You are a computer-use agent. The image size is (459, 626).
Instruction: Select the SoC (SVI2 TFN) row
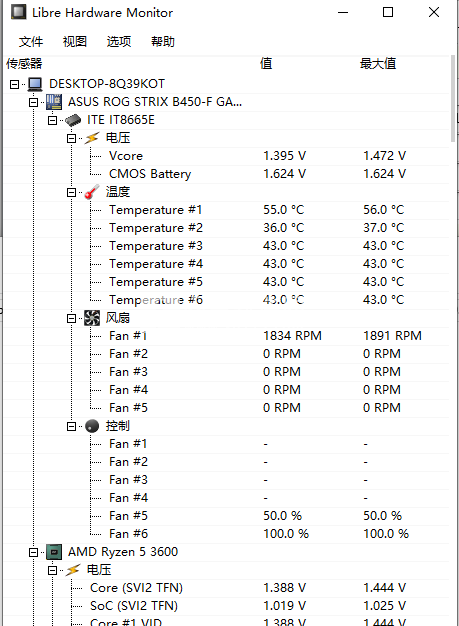[x=227, y=606]
